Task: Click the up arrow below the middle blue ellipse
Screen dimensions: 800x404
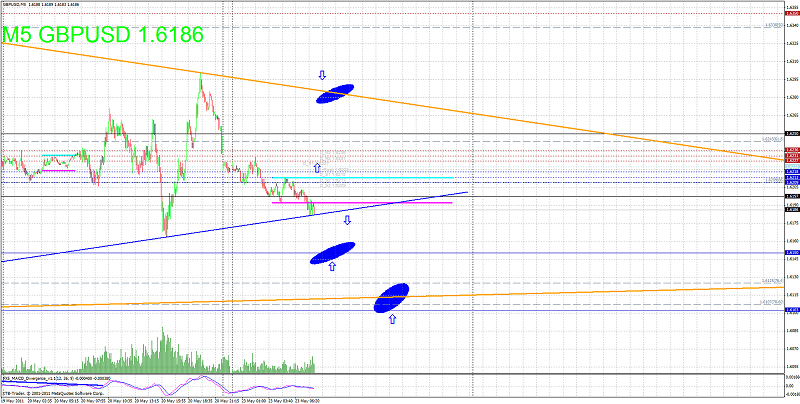Action: [332, 266]
